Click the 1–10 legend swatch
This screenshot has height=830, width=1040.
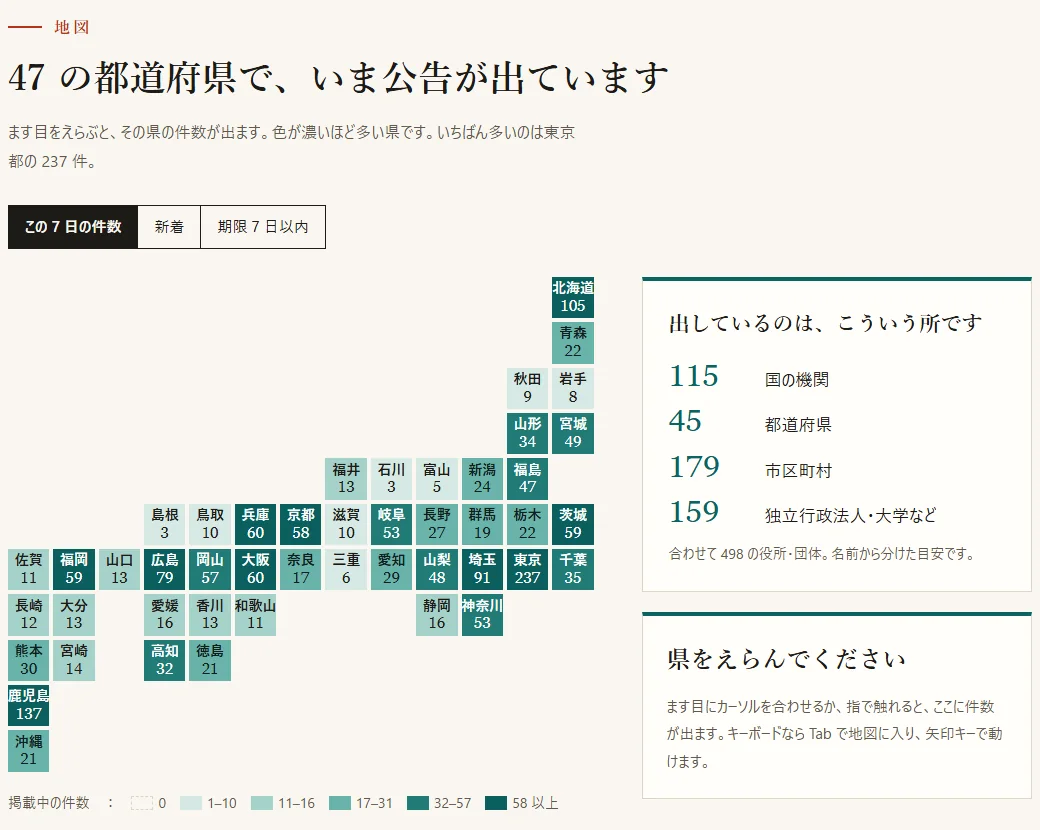point(190,803)
